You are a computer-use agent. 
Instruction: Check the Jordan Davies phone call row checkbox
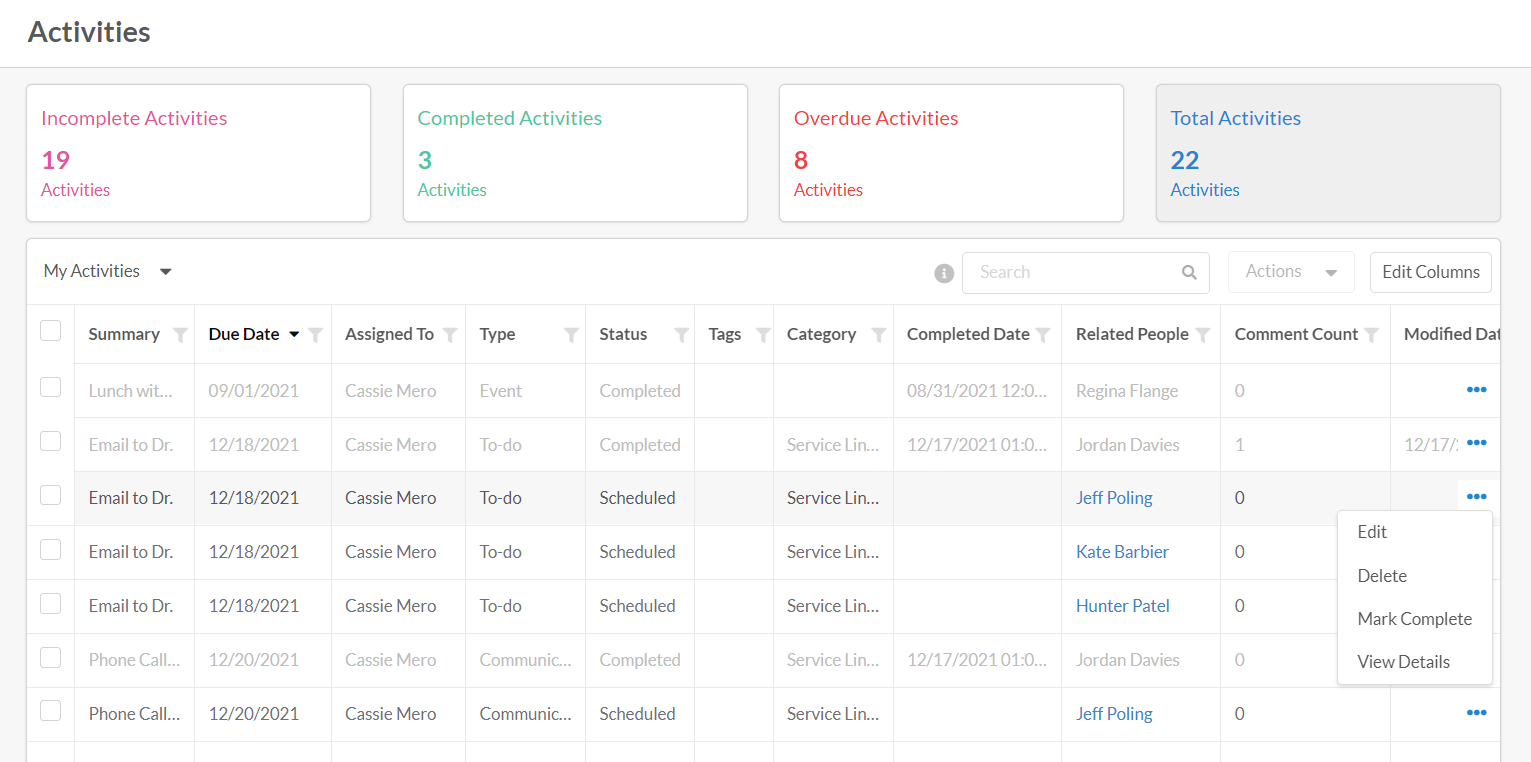[50, 657]
